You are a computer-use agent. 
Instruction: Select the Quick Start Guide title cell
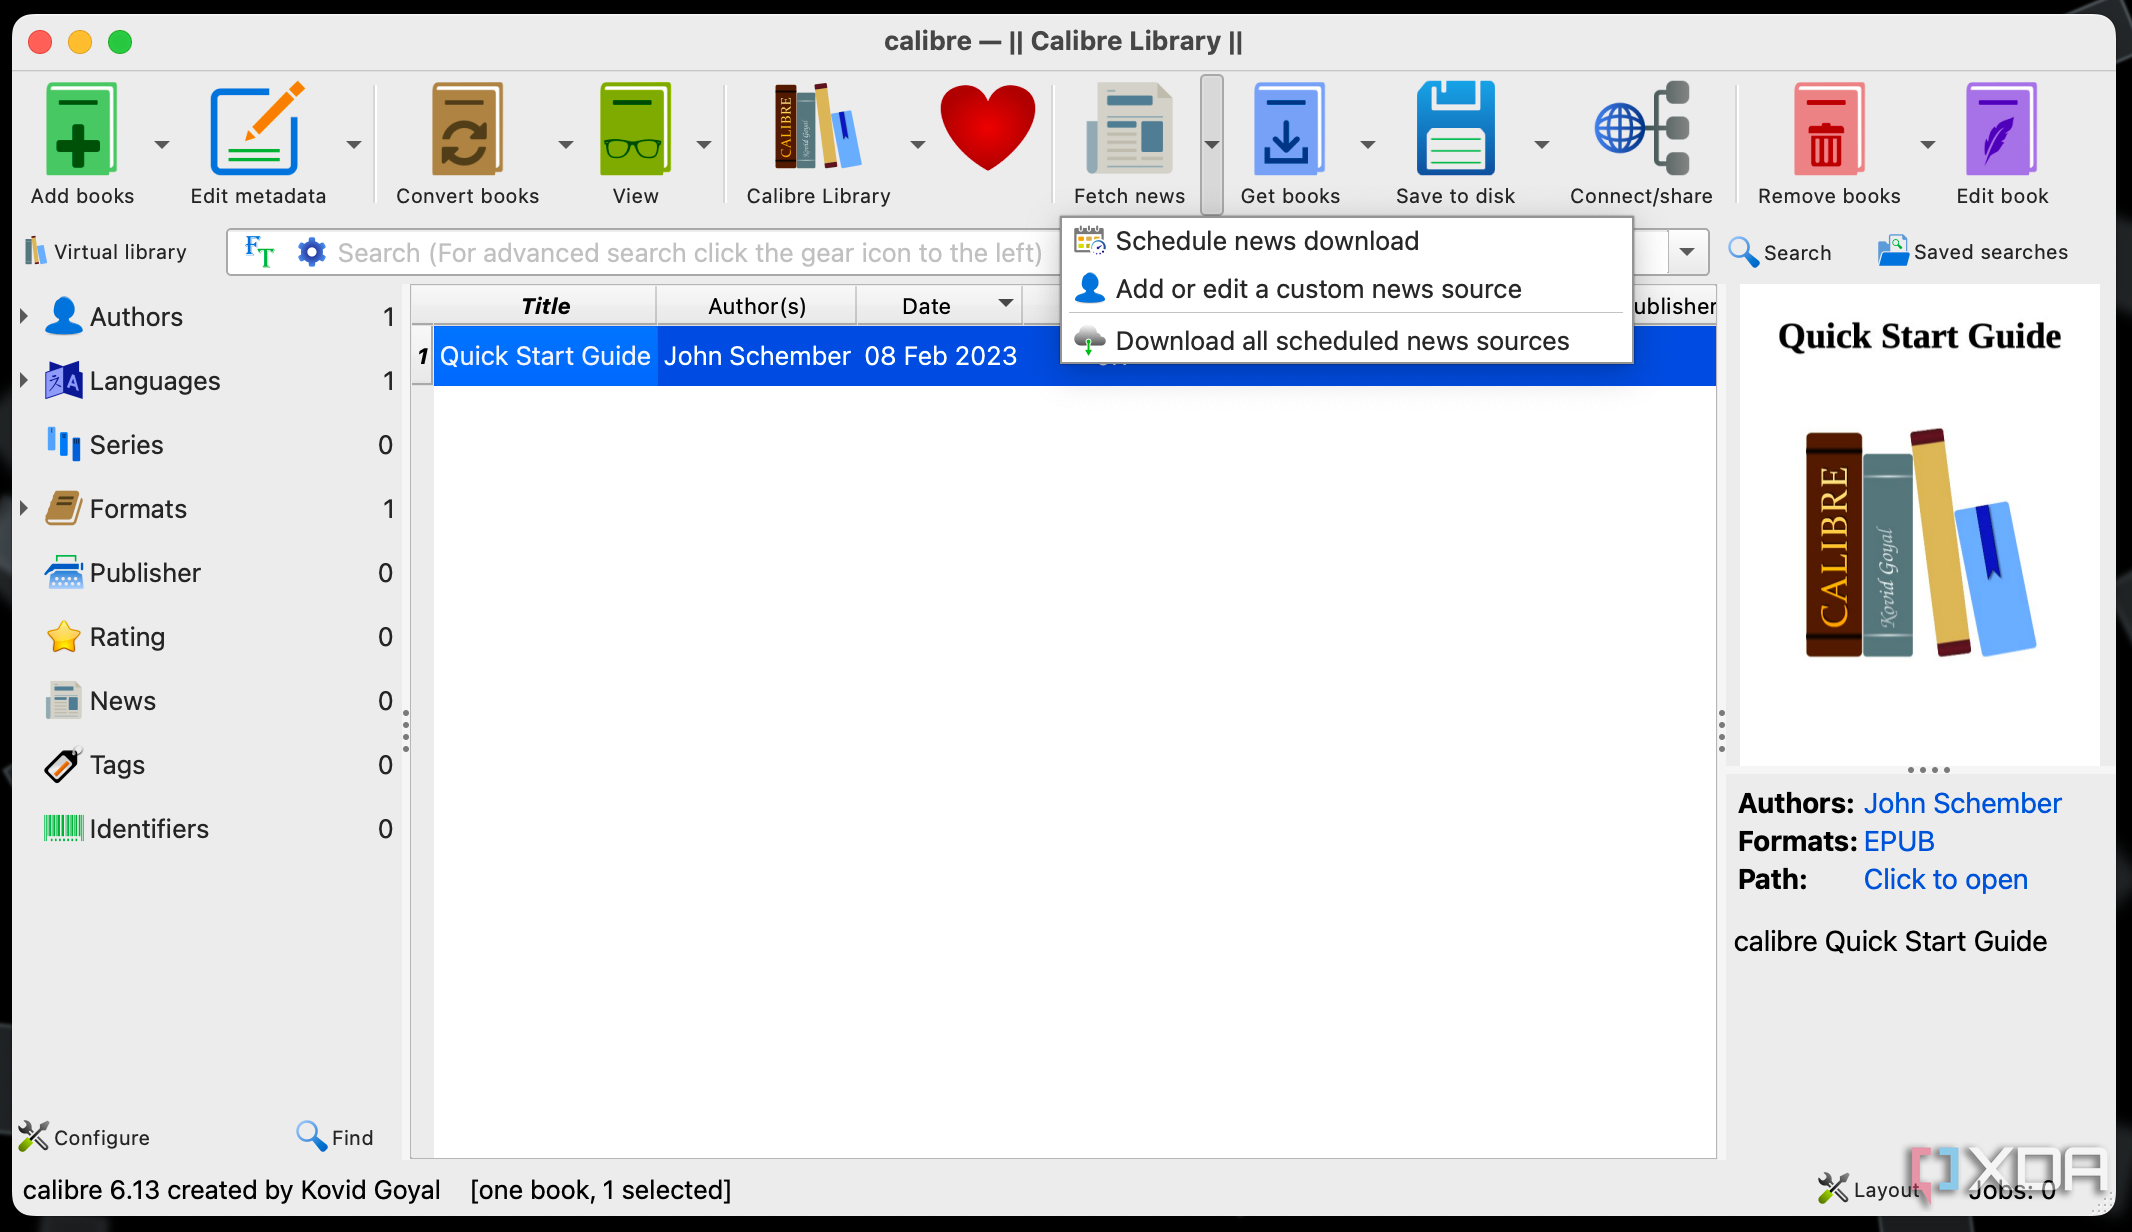click(x=545, y=356)
